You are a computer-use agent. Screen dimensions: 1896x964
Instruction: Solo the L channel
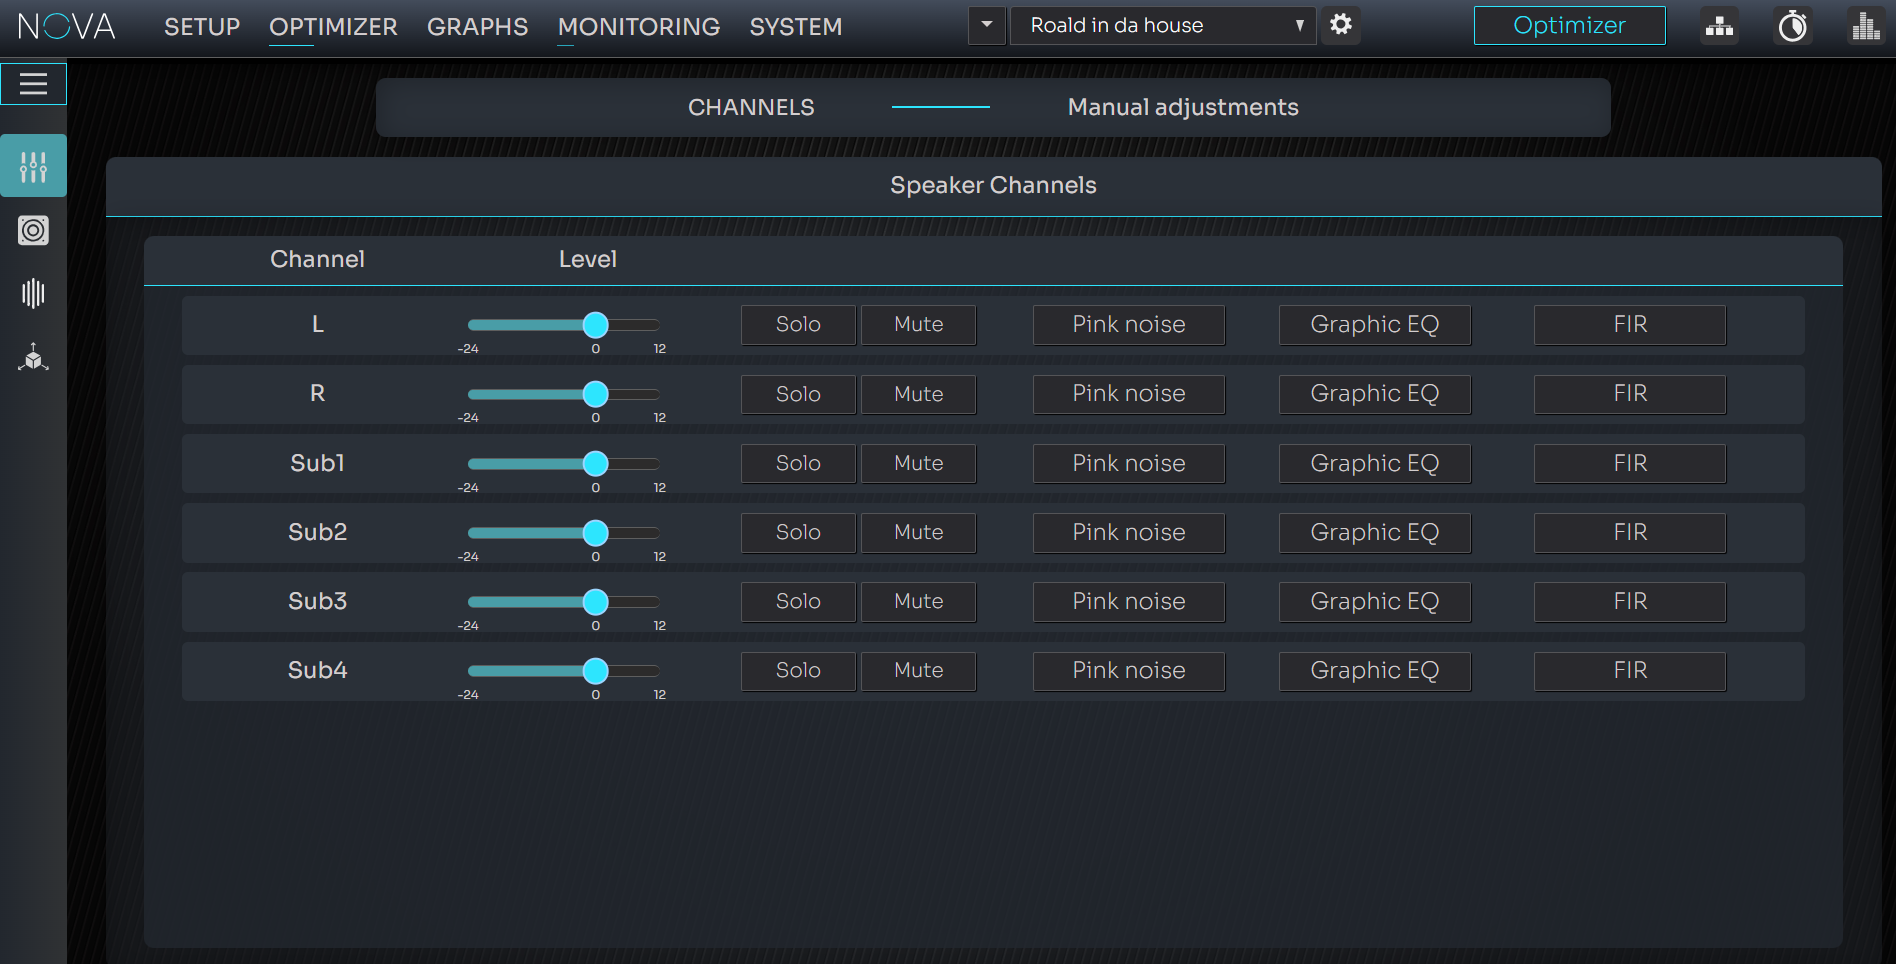[798, 325]
